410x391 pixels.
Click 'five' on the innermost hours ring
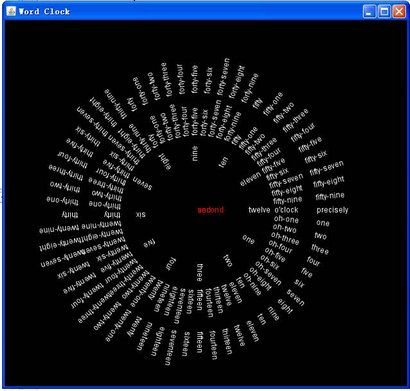[x=149, y=243]
